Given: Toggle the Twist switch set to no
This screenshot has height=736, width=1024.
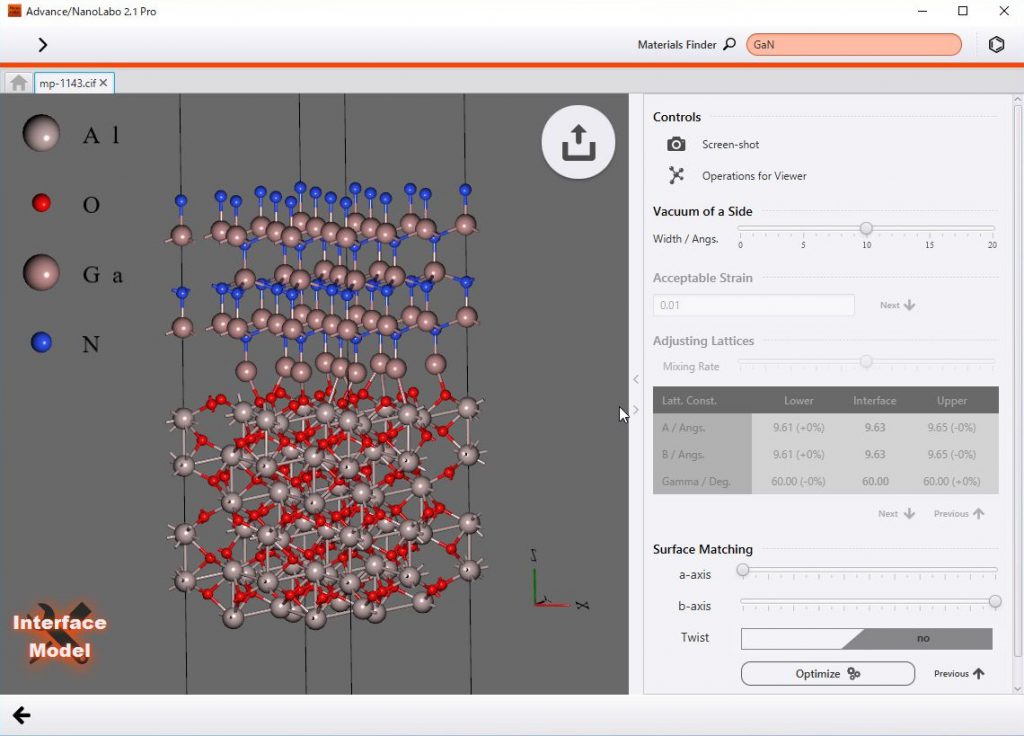Looking at the screenshot, I should [x=866, y=638].
